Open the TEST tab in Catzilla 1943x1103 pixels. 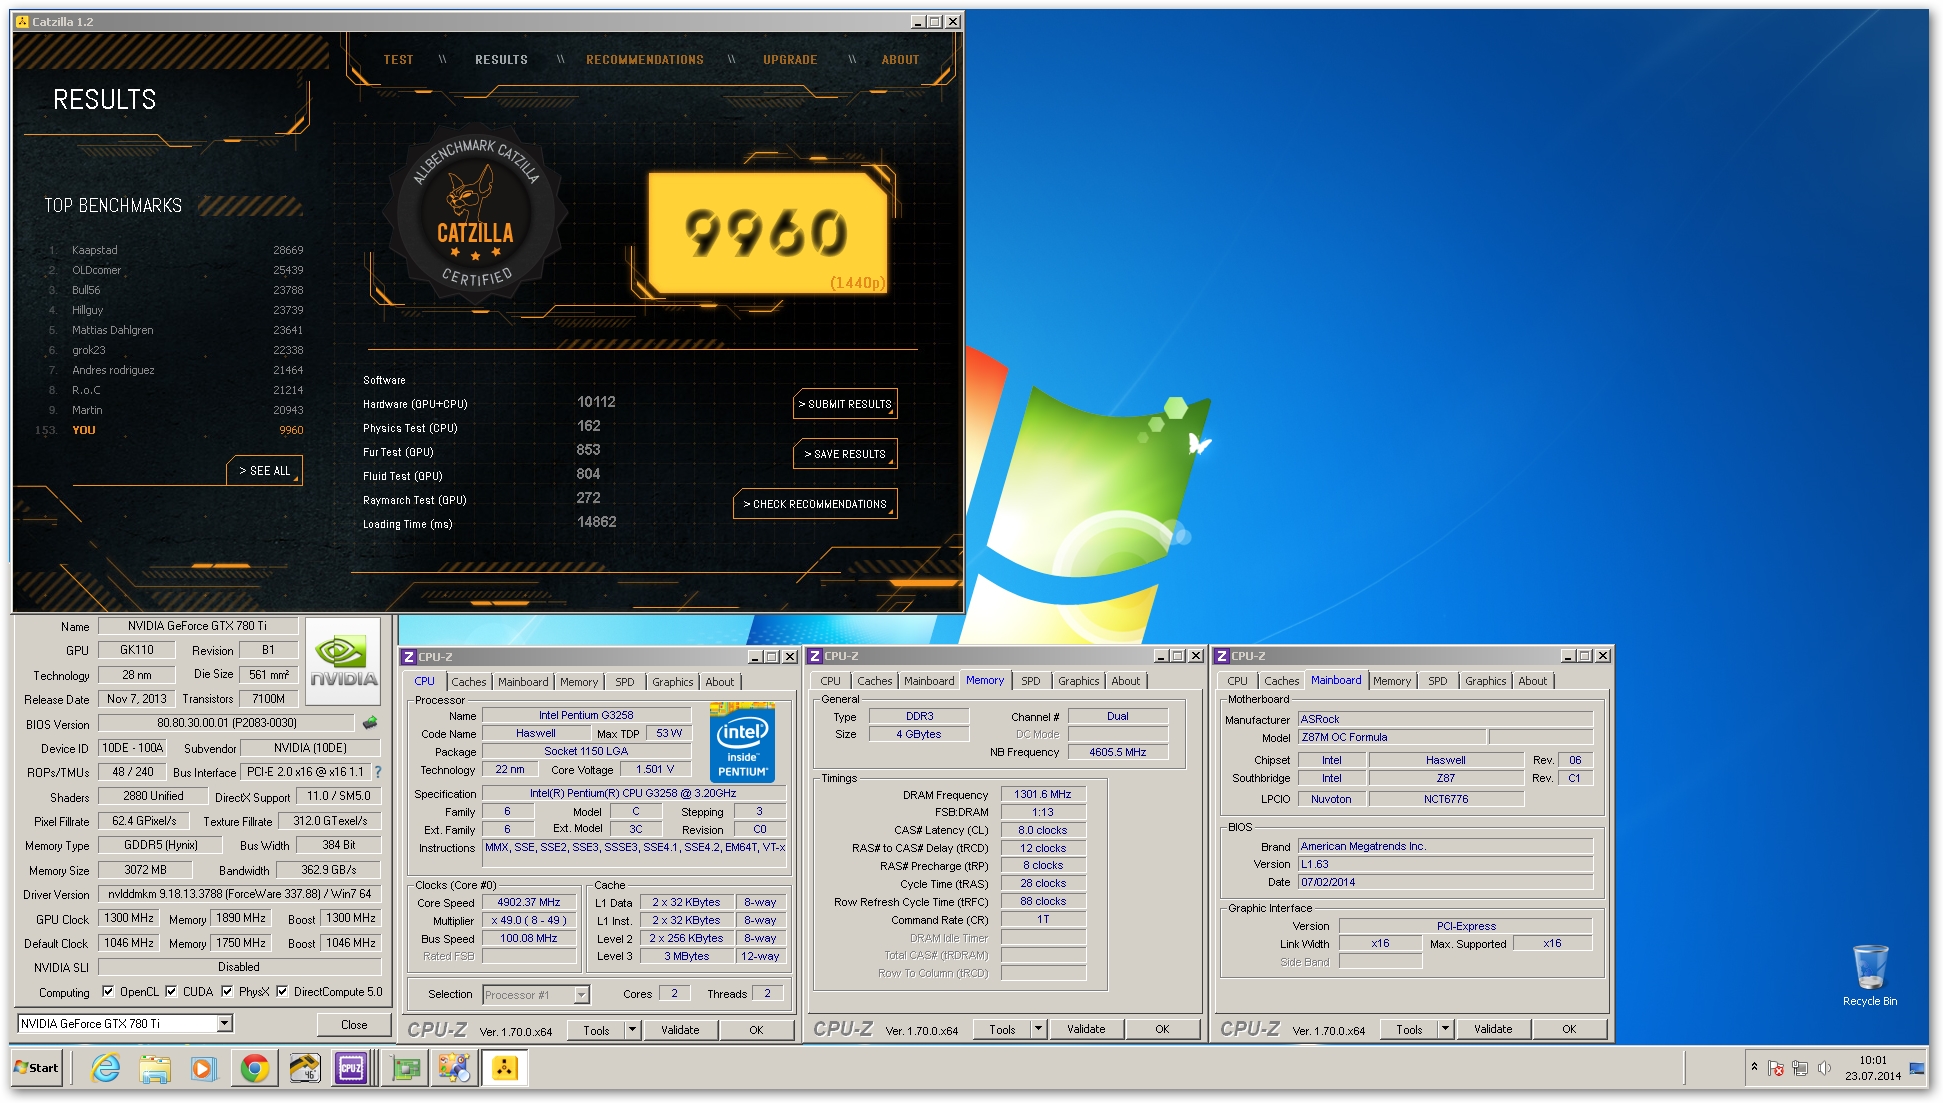[398, 60]
